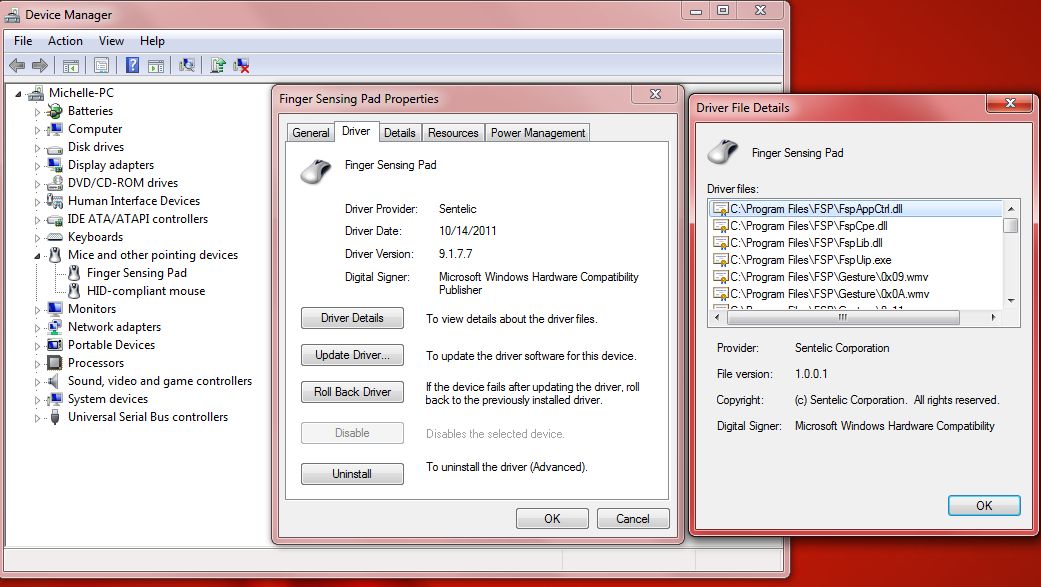Image resolution: width=1041 pixels, height=587 pixels.
Task: Click the Batteries category icon
Action: pyautogui.click(x=55, y=111)
